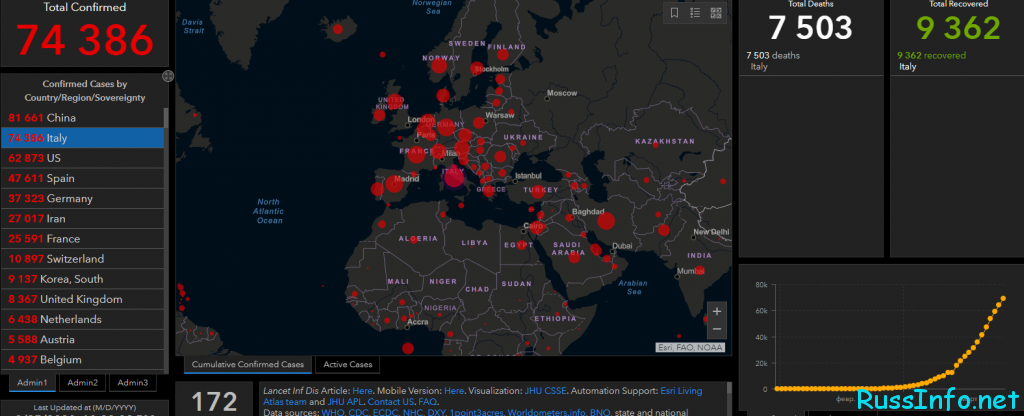Open the JHU CSSE link
This screenshot has width=1024, height=416.
click(545, 391)
